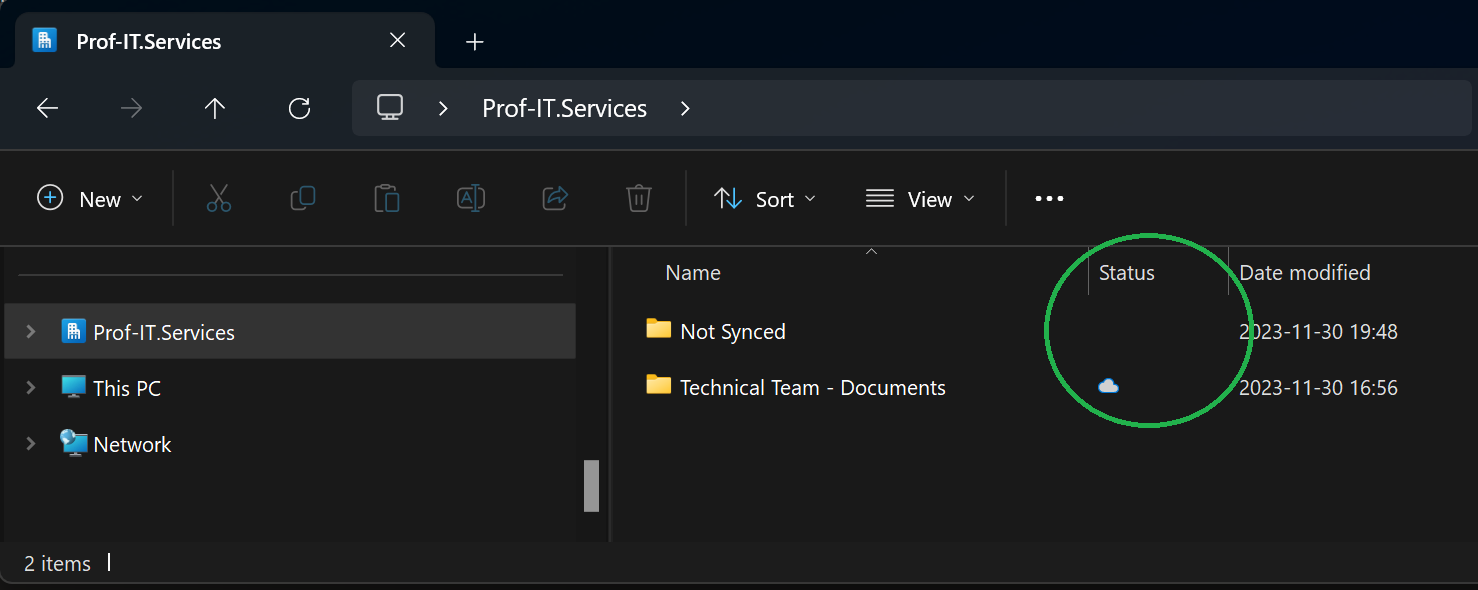The image size is (1478, 590).
Task: Click the Refresh button
Action: [299, 108]
